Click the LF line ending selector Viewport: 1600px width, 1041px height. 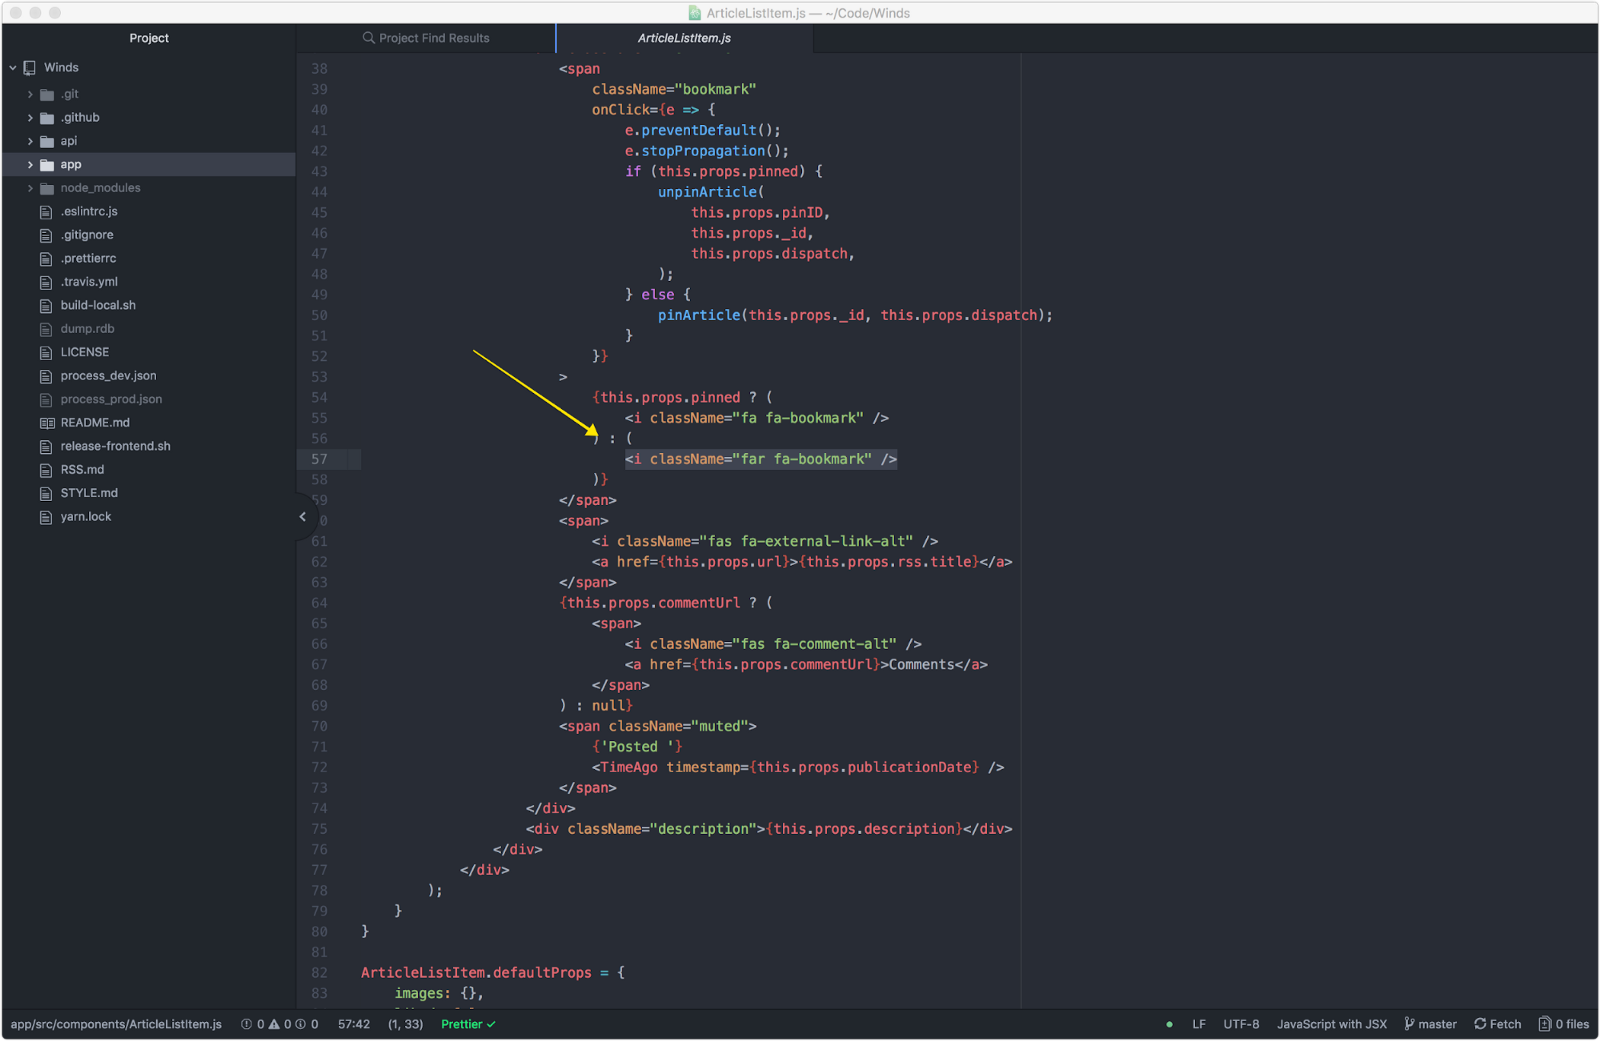pos(1198,1024)
